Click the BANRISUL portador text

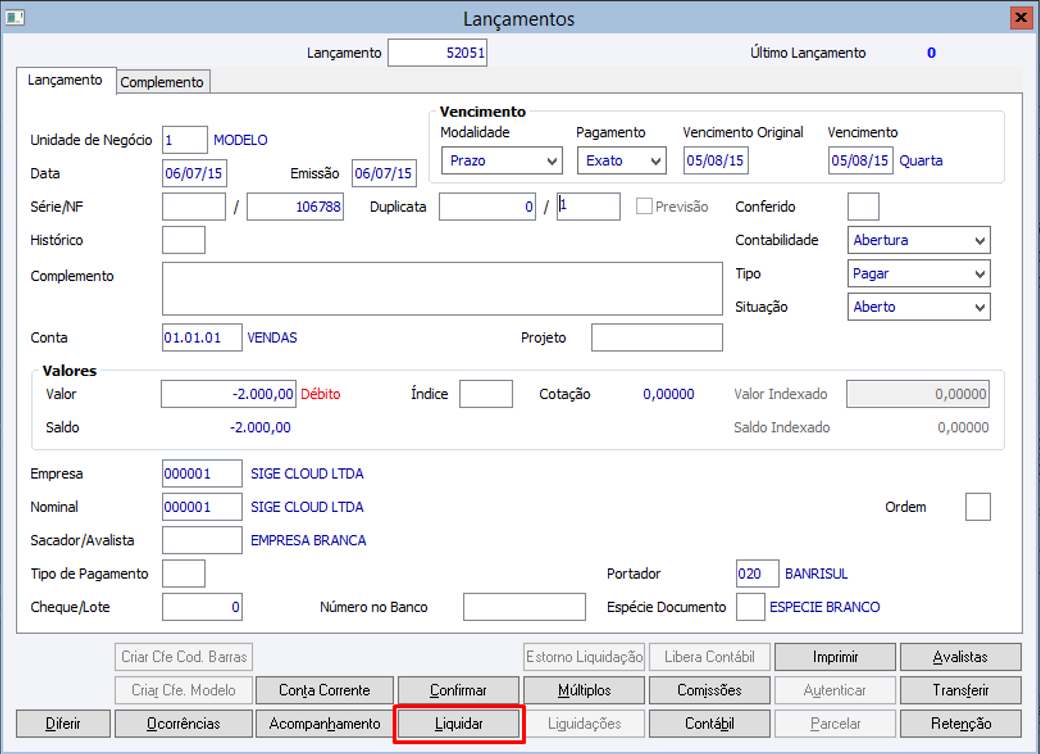coord(816,574)
